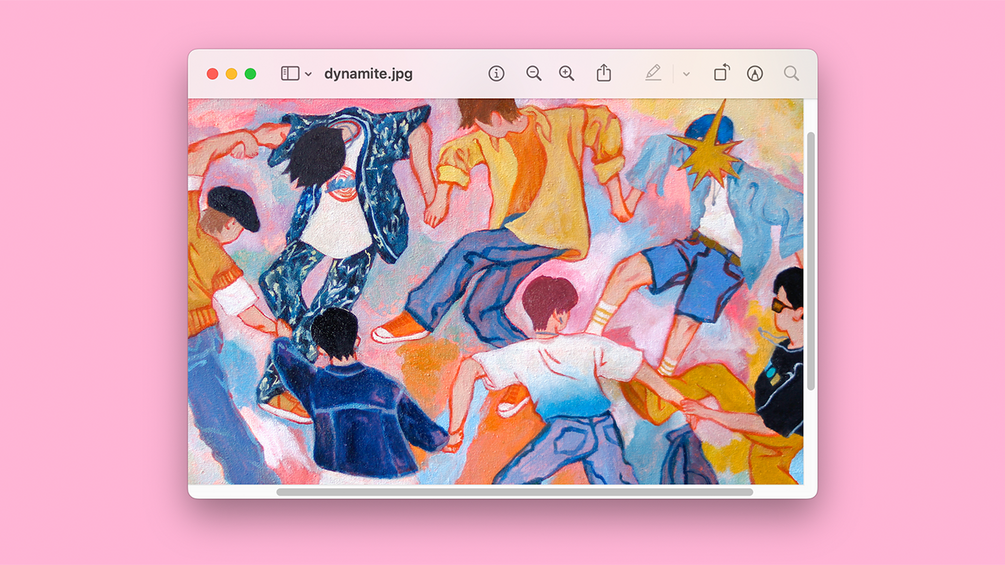Zoom in using the plus magnifier
Image resolution: width=1005 pixels, height=565 pixels.
(x=567, y=74)
